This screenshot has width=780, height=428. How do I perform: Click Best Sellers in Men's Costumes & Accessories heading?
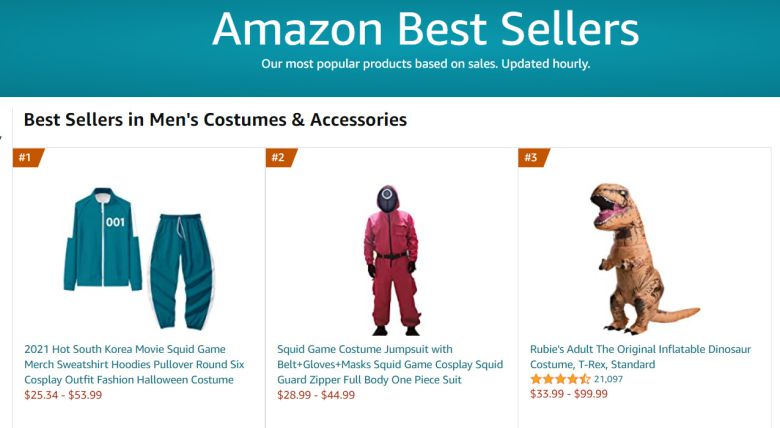point(215,120)
